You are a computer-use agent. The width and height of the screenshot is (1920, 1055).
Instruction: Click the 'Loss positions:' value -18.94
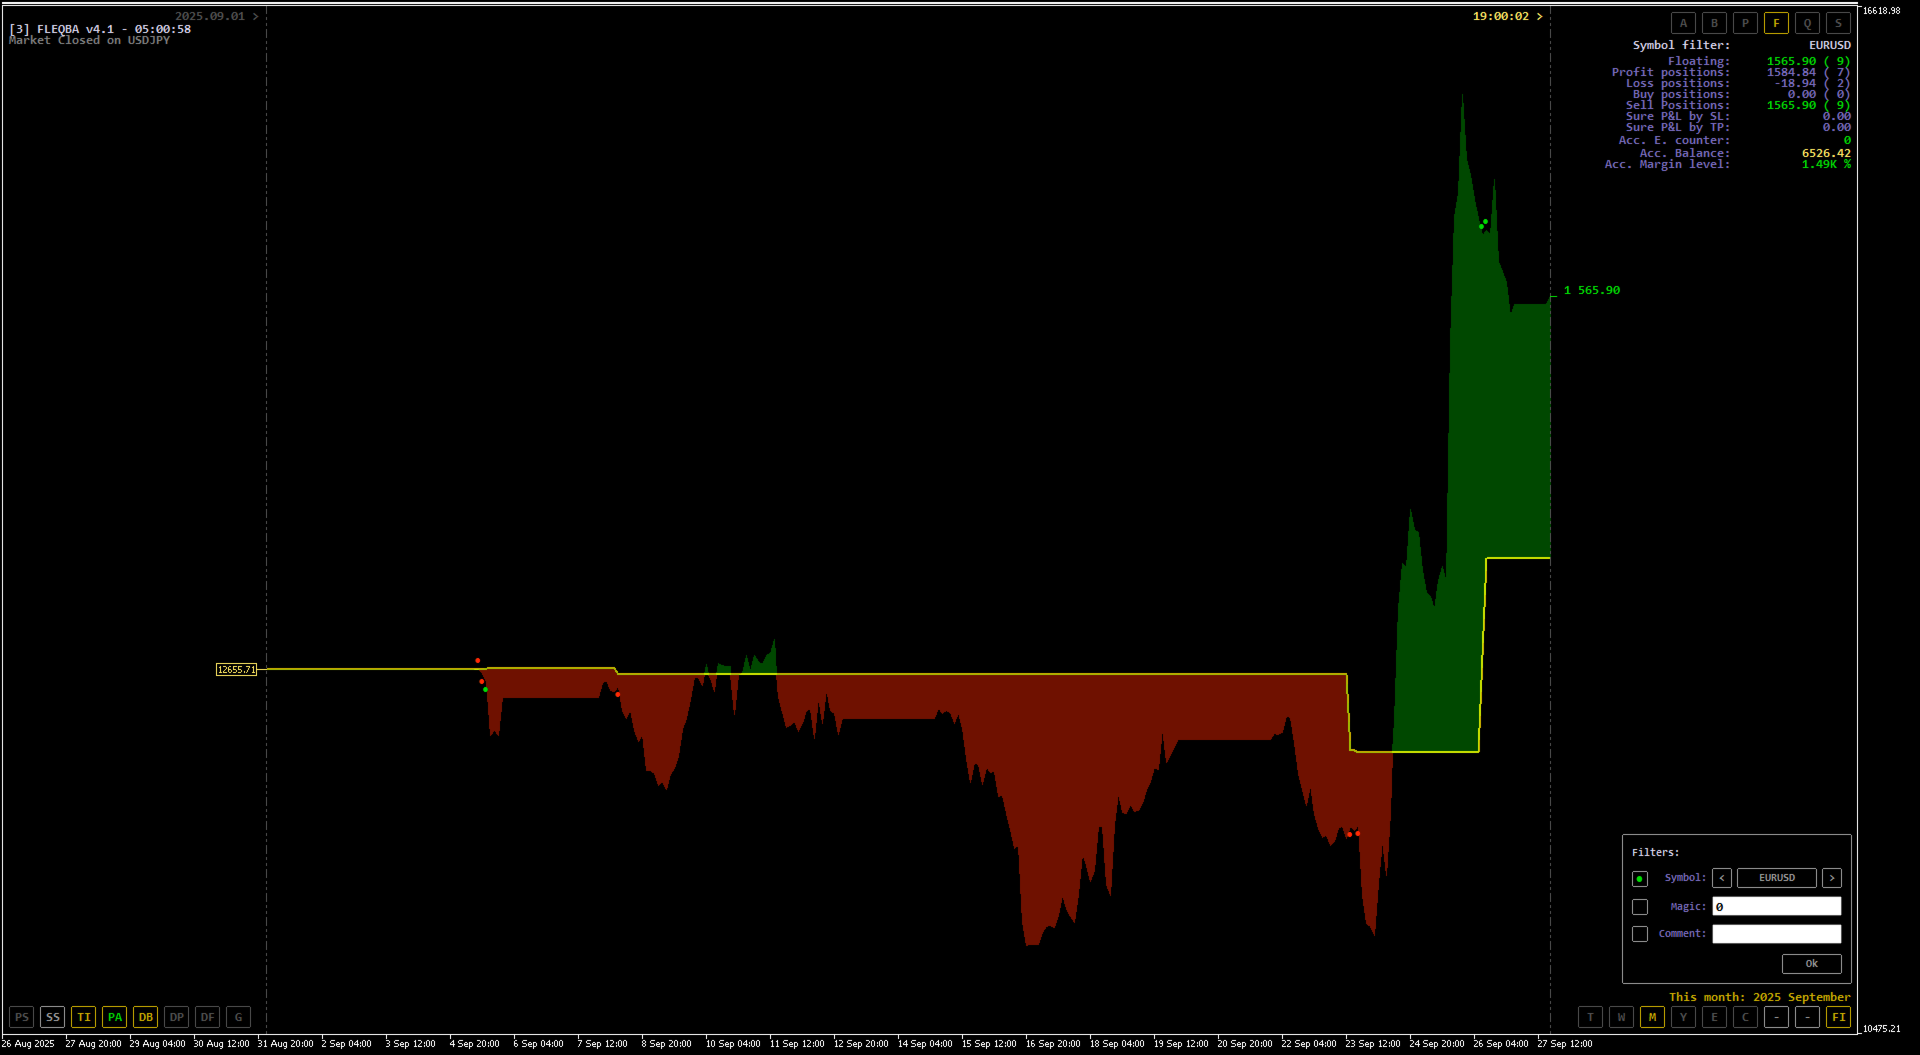point(1795,83)
